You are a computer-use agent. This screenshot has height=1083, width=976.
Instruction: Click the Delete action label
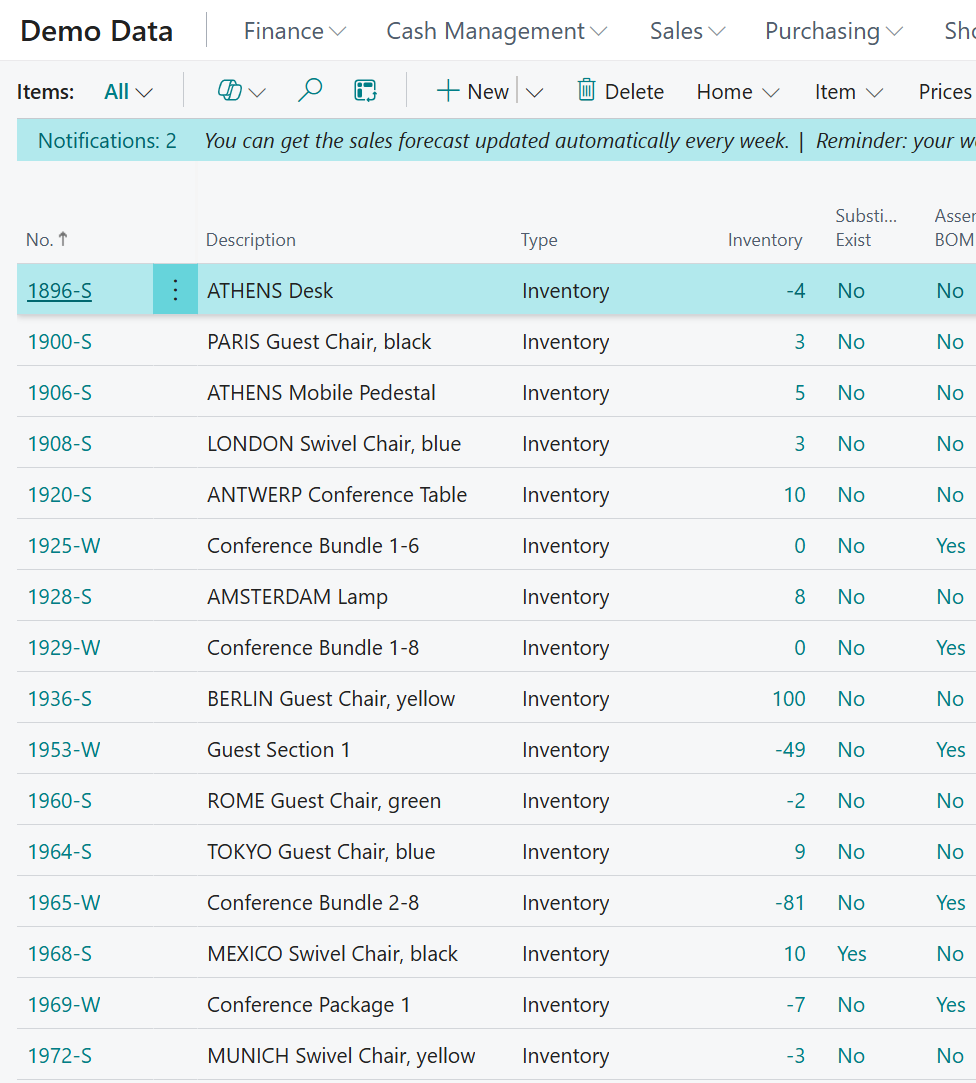633,90
